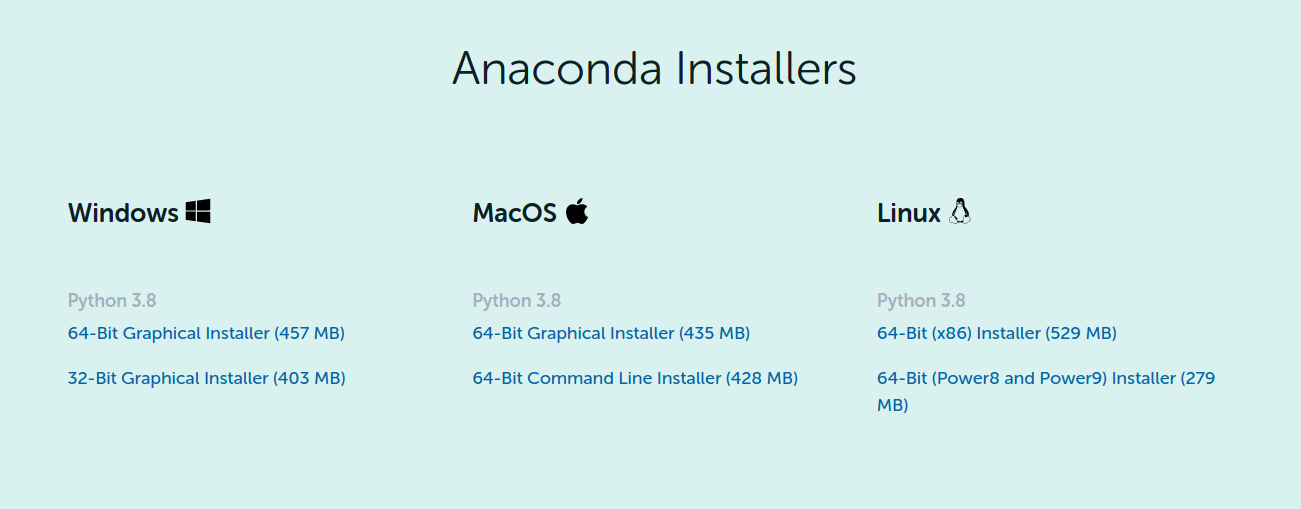The width and height of the screenshot is (1301, 509).
Task: Click the '(529 MB)' size in Linux link
Action: click(1081, 333)
